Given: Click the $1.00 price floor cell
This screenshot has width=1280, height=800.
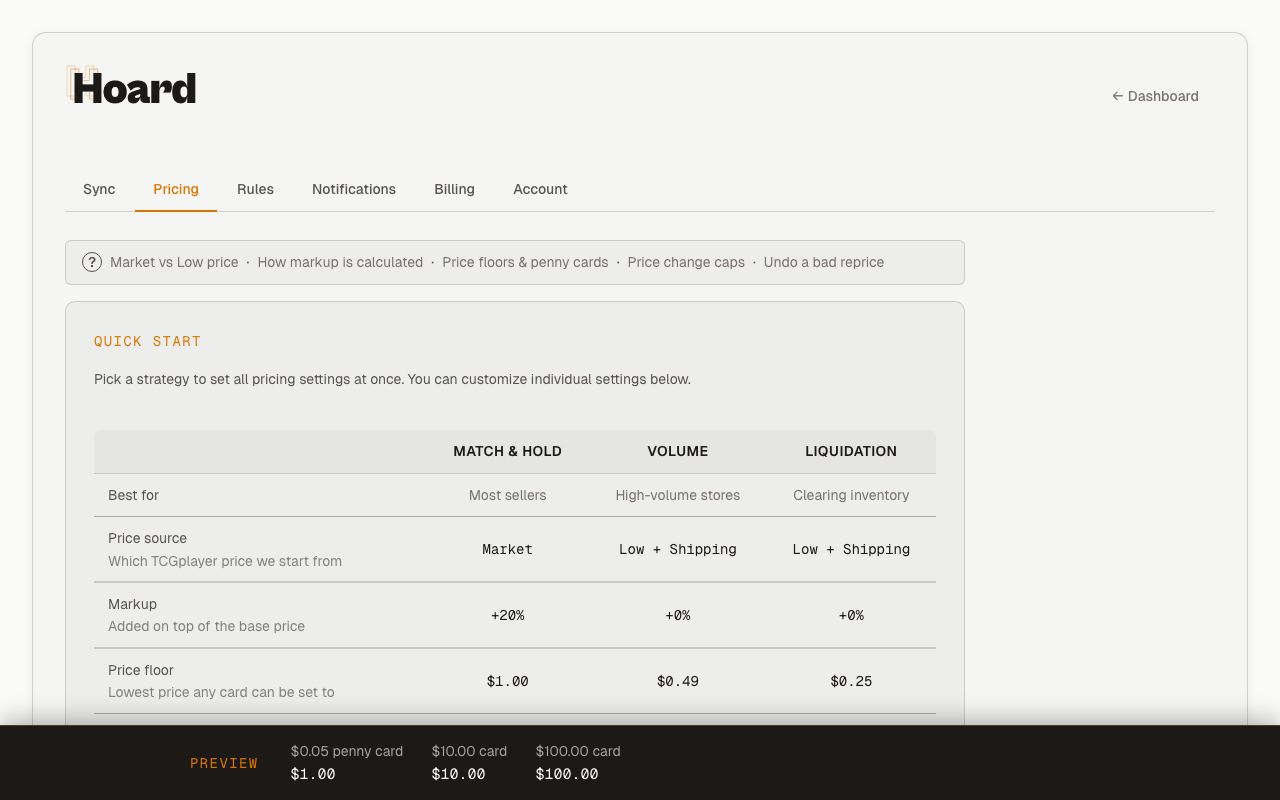Looking at the screenshot, I should pos(507,681).
